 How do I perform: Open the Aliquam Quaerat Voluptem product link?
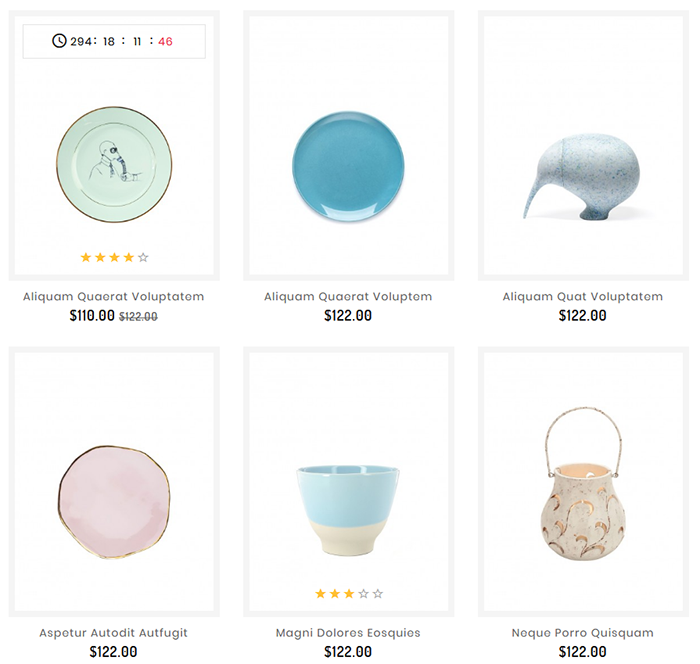[x=348, y=297]
